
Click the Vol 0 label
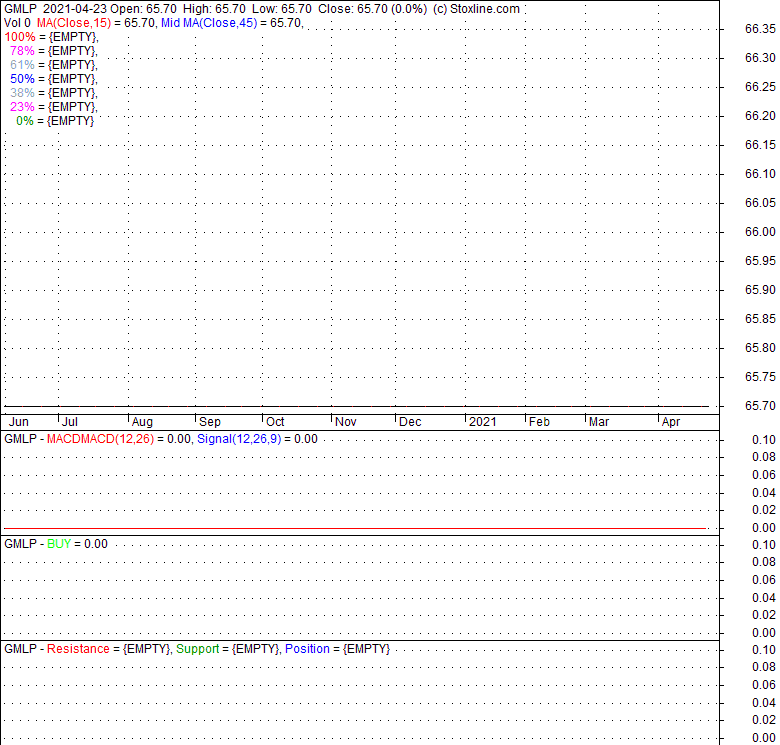(x=17, y=23)
